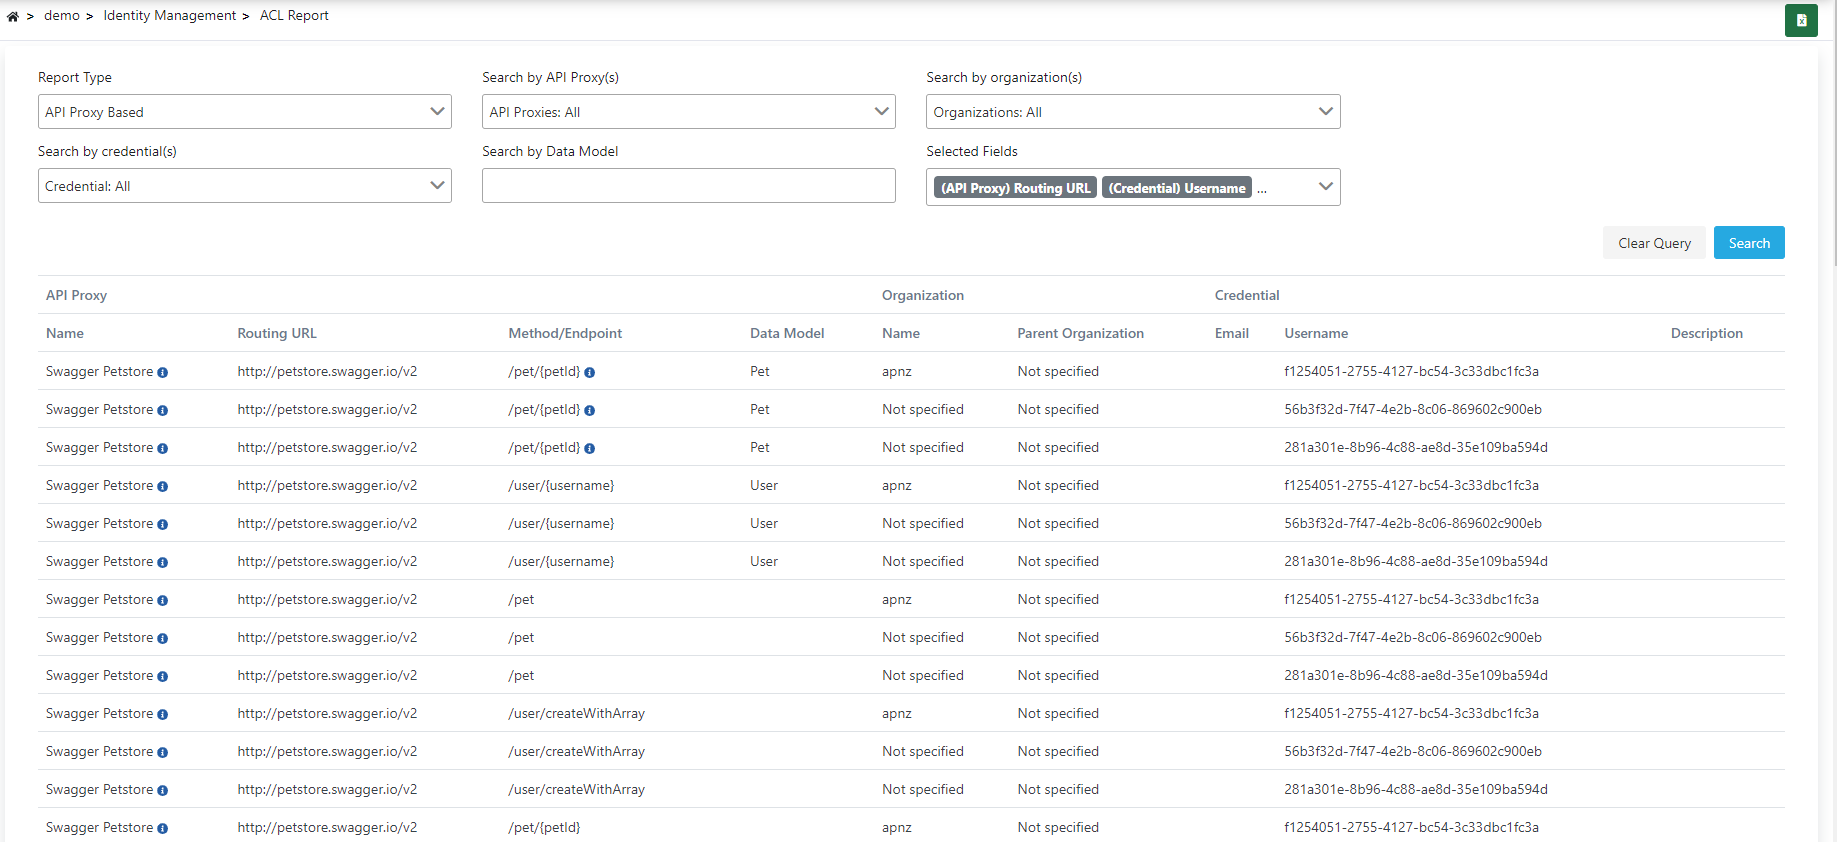Navigate to Identity Management breadcrumb

click(x=169, y=16)
